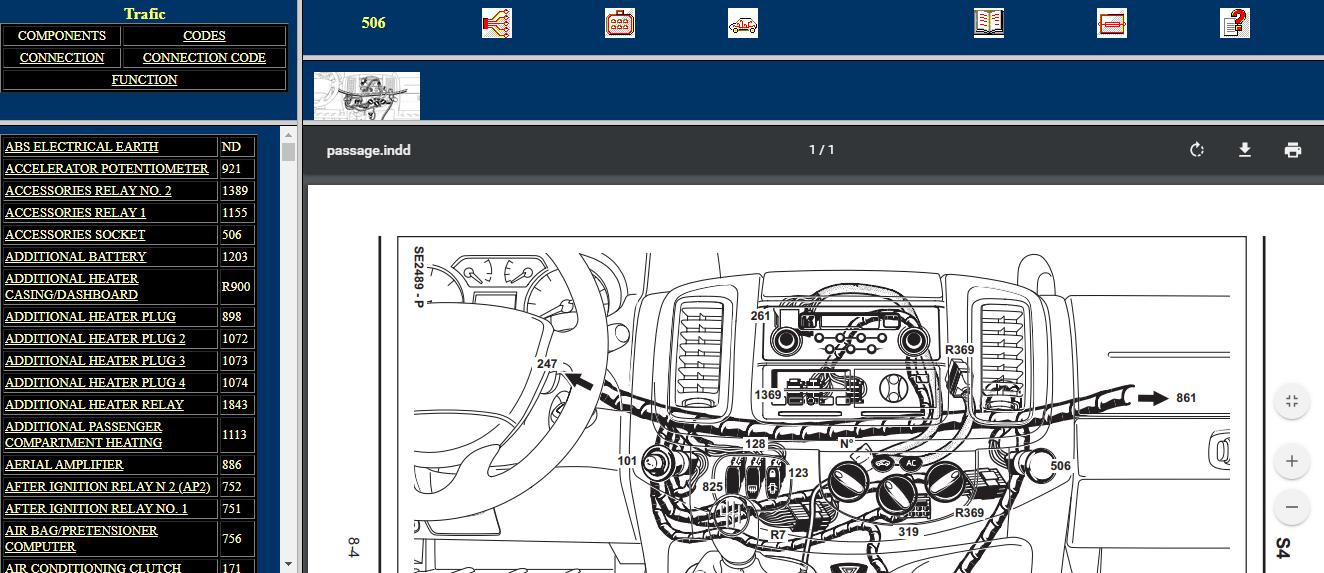Click the yellow 506 component code

click(x=373, y=23)
